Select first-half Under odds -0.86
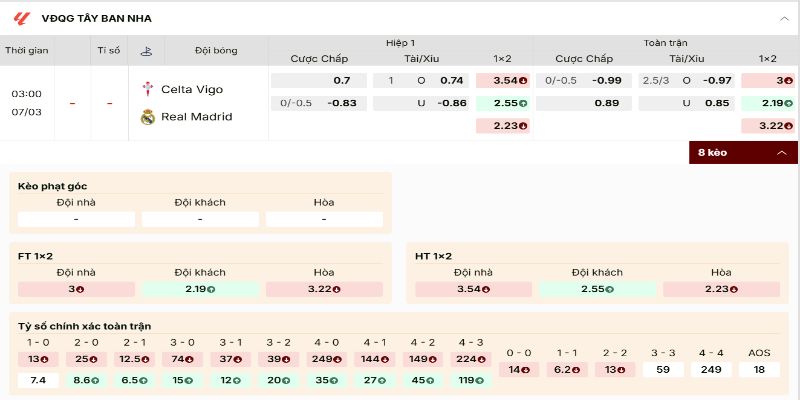 421,103
